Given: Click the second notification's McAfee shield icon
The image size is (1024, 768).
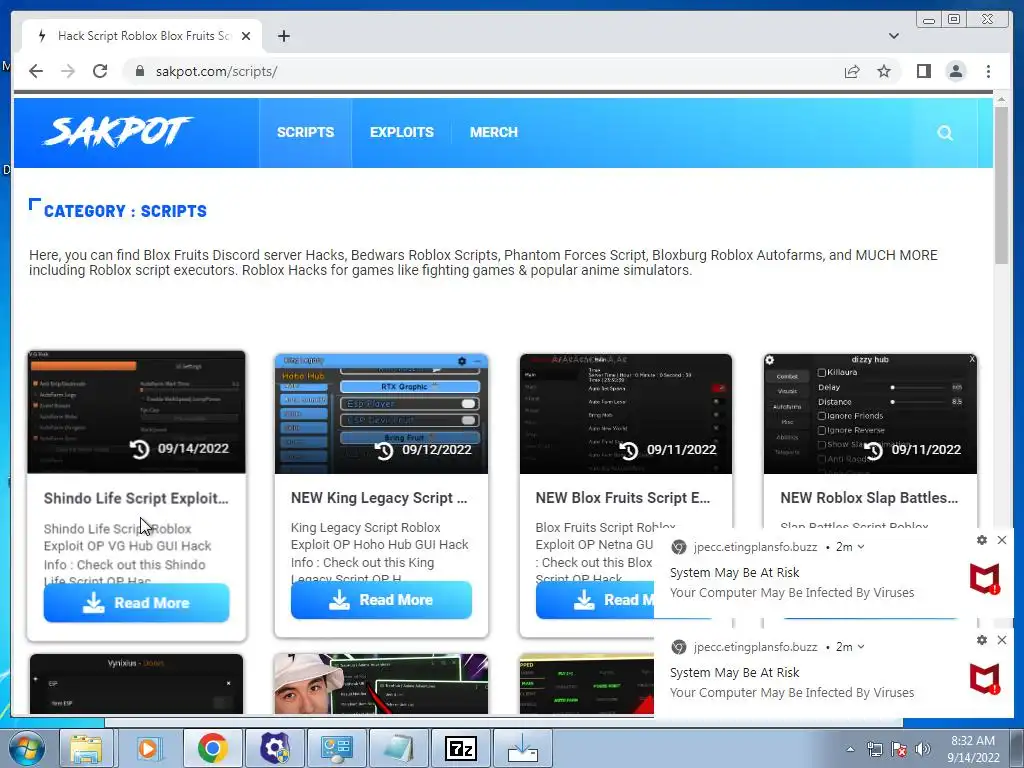Looking at the screenshot, I should pyautogui.click(x=985, y=679).
